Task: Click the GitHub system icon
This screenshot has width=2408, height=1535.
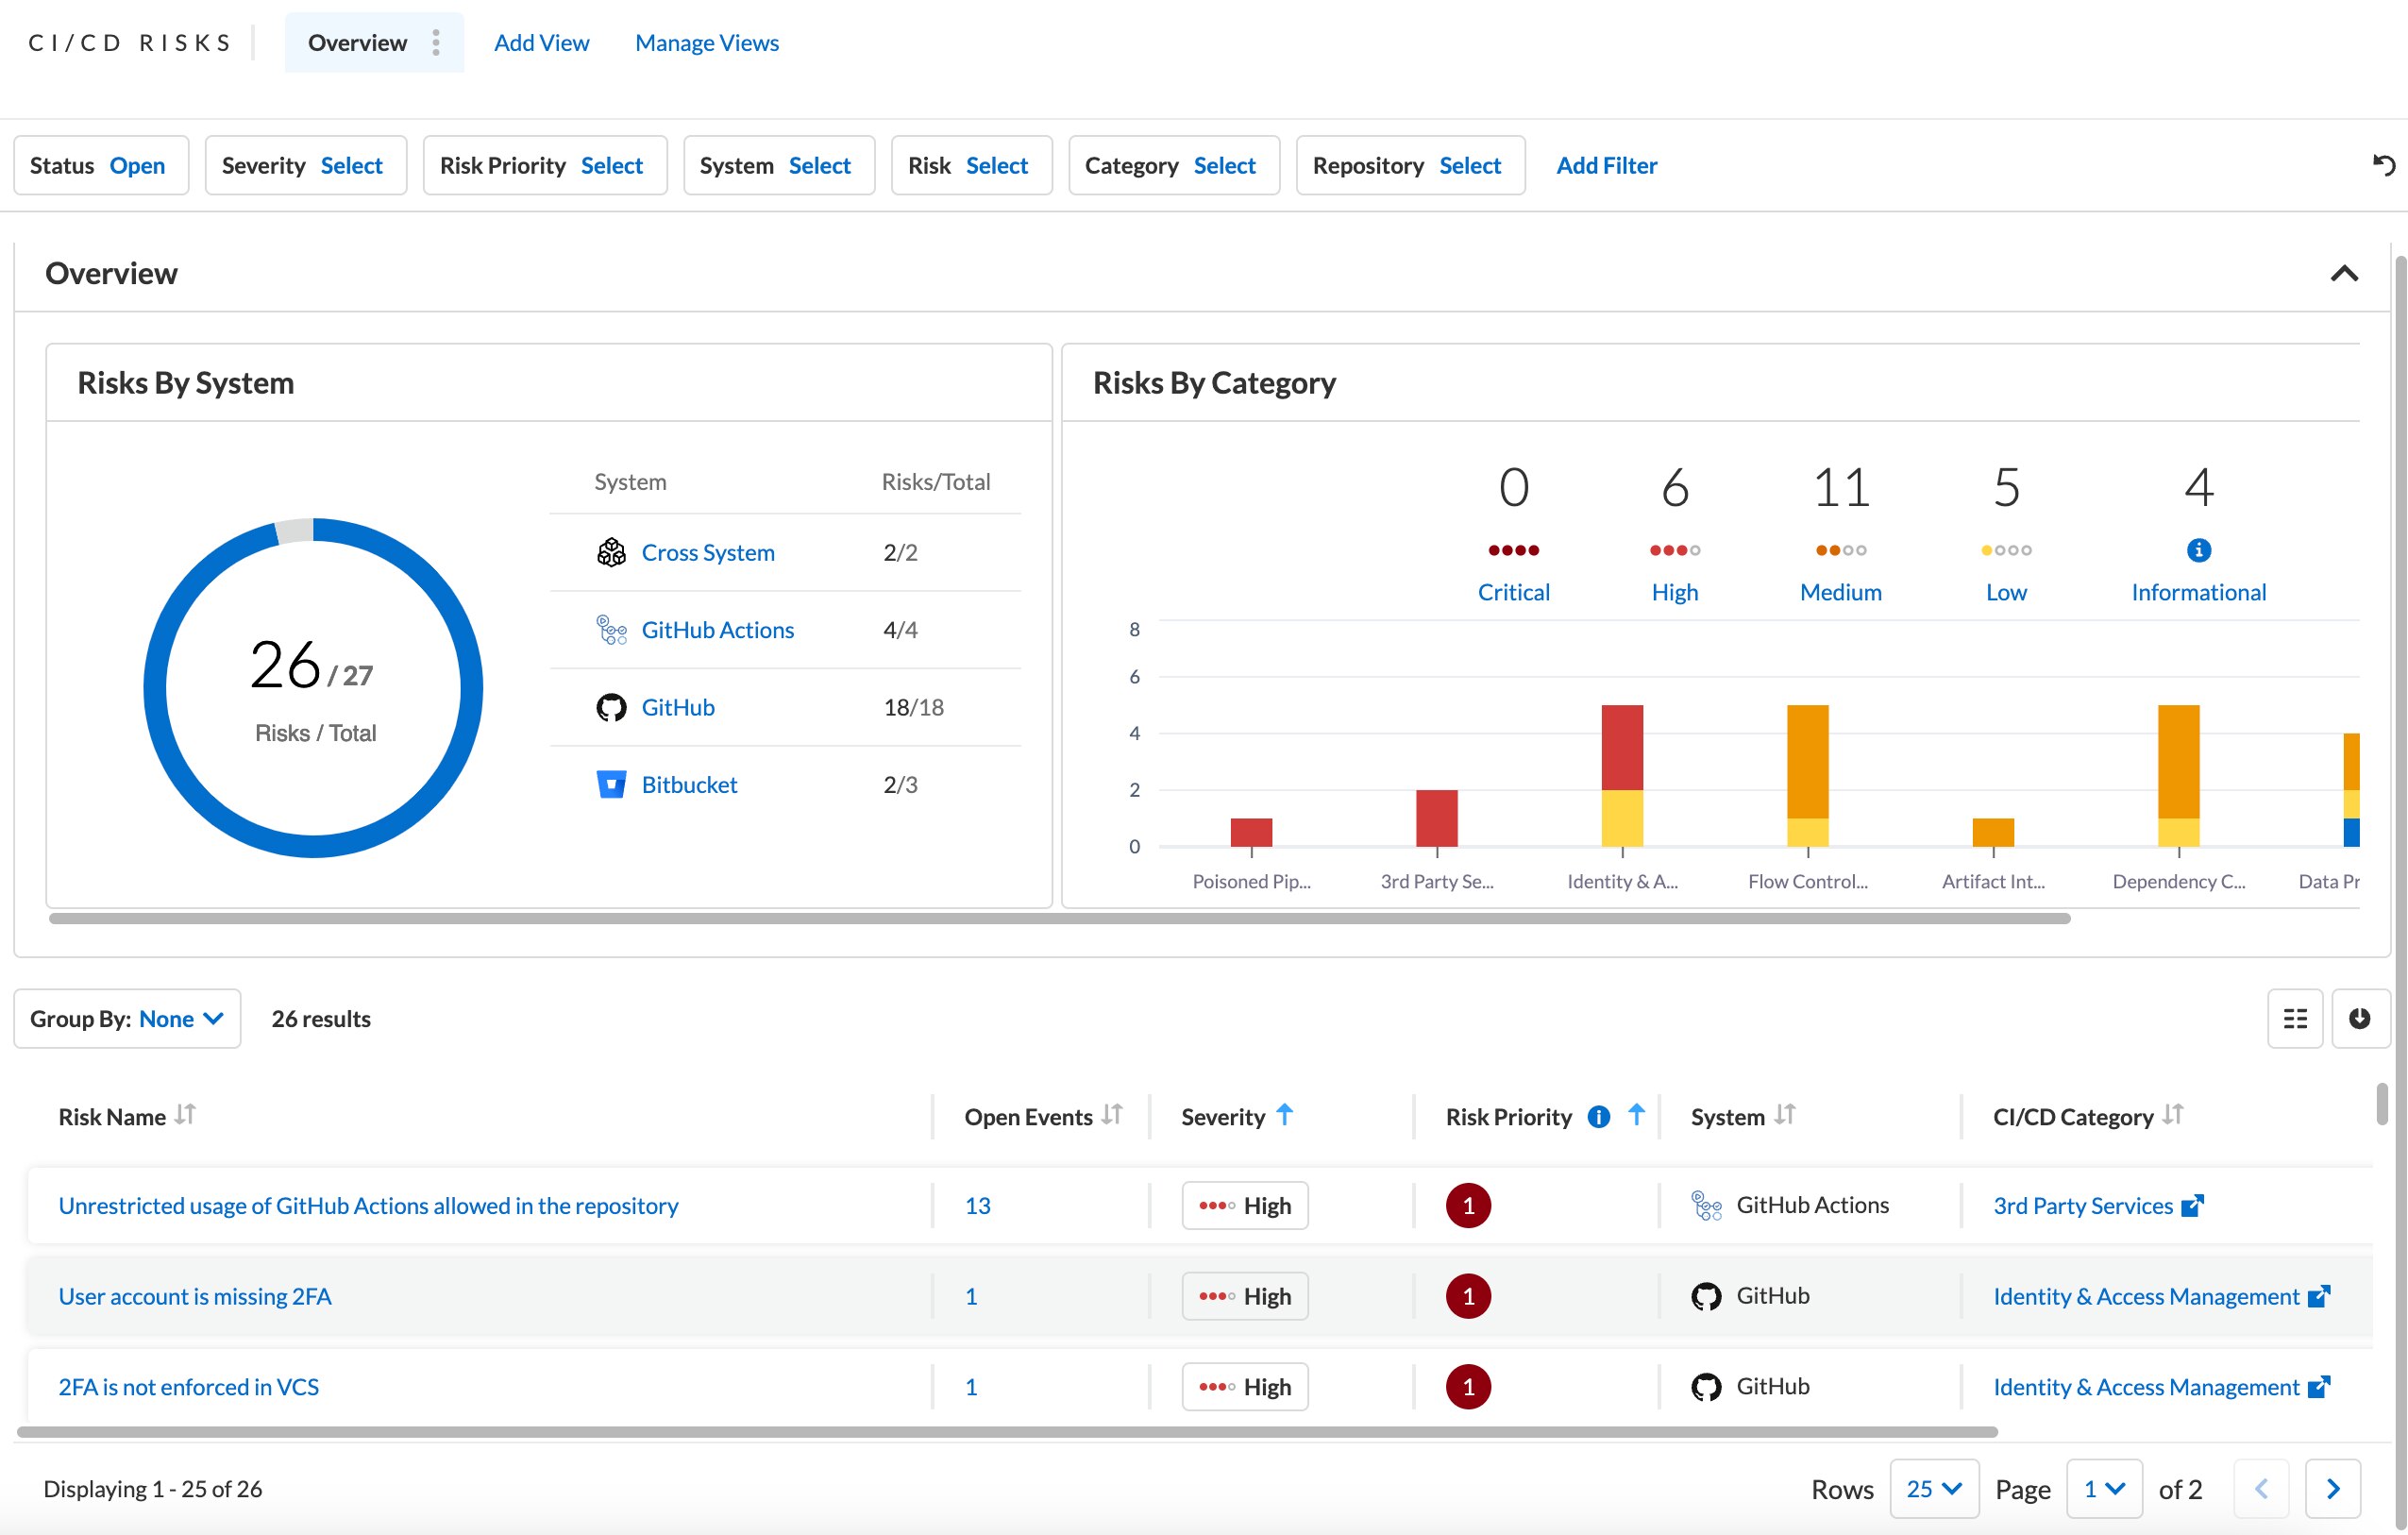Action: [x=609, y=705]
